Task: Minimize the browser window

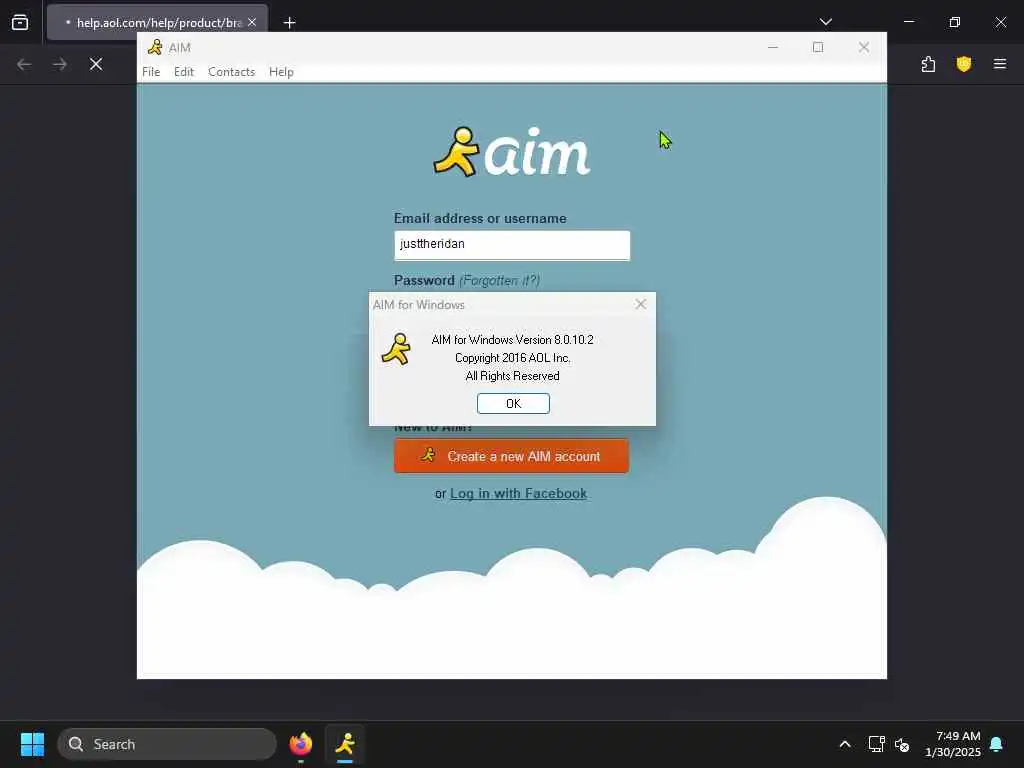Action: point(908,22)
